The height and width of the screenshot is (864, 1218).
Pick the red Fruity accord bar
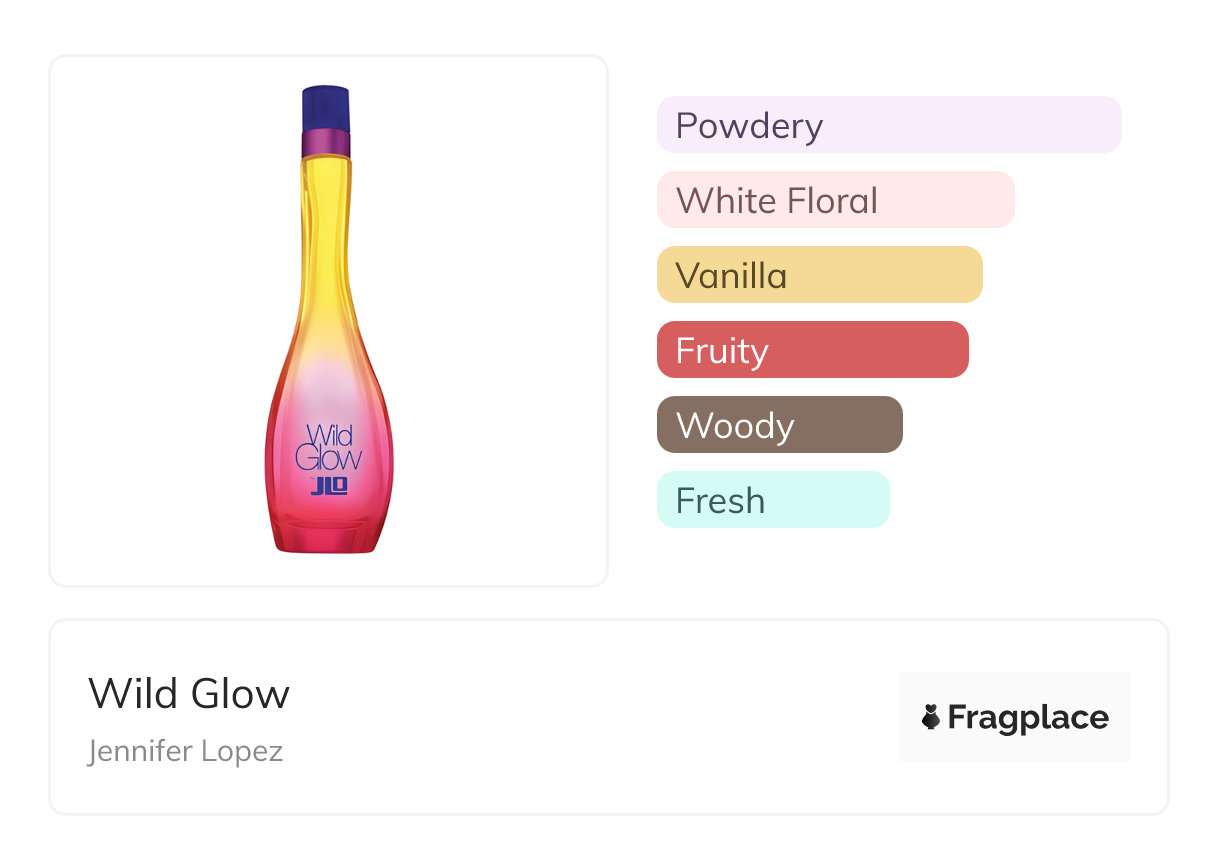click(812, 350)
